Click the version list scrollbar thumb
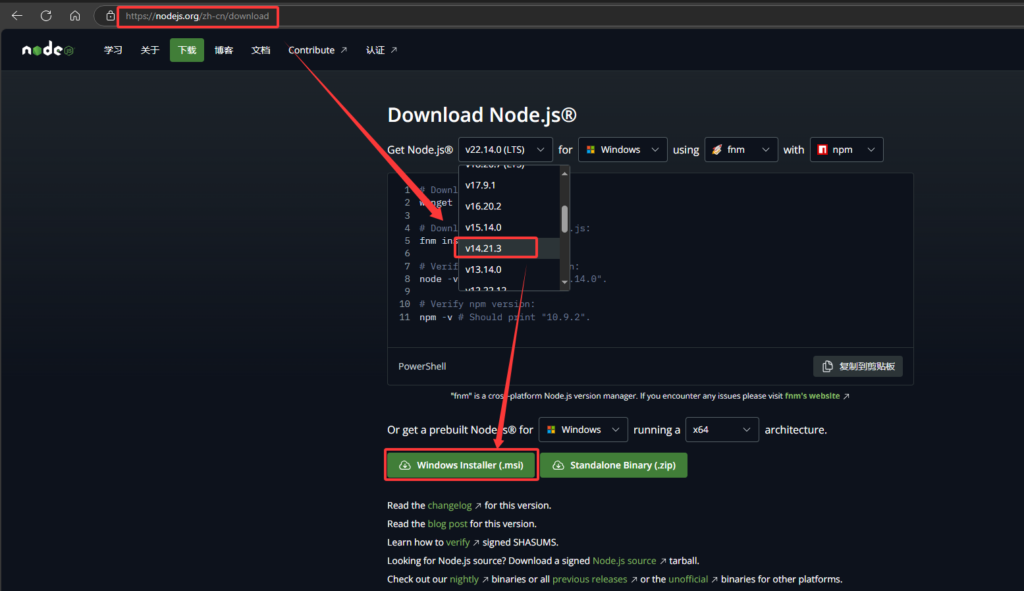The width and height of the screenshot is (1024, 591). pos(564,219)
